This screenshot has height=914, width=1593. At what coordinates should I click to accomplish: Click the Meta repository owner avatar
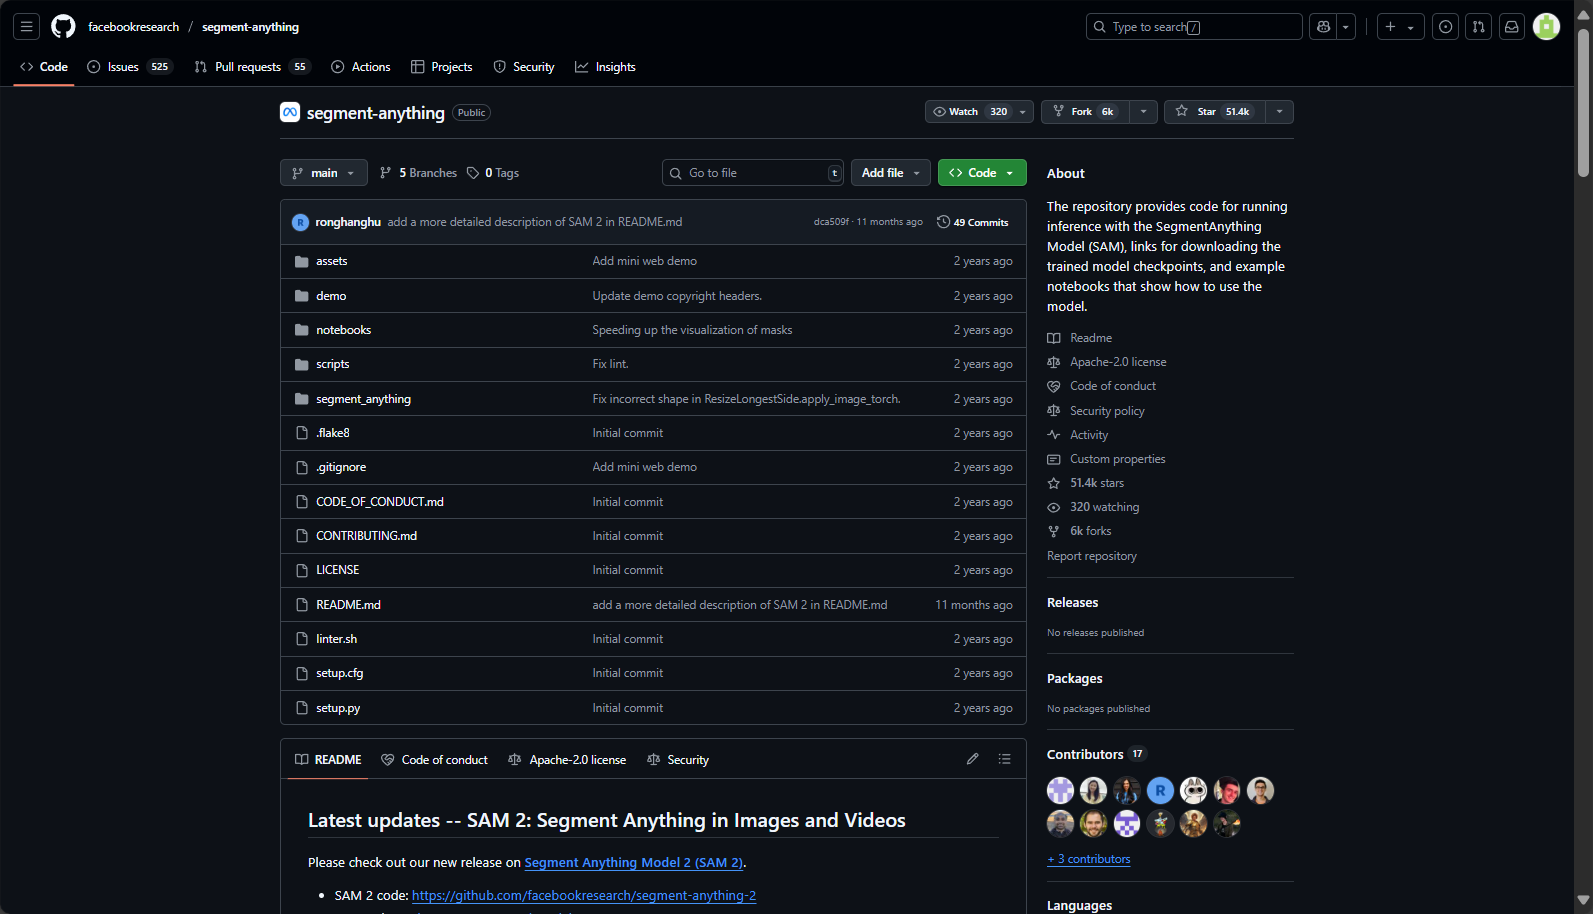[x=290, y=112]
